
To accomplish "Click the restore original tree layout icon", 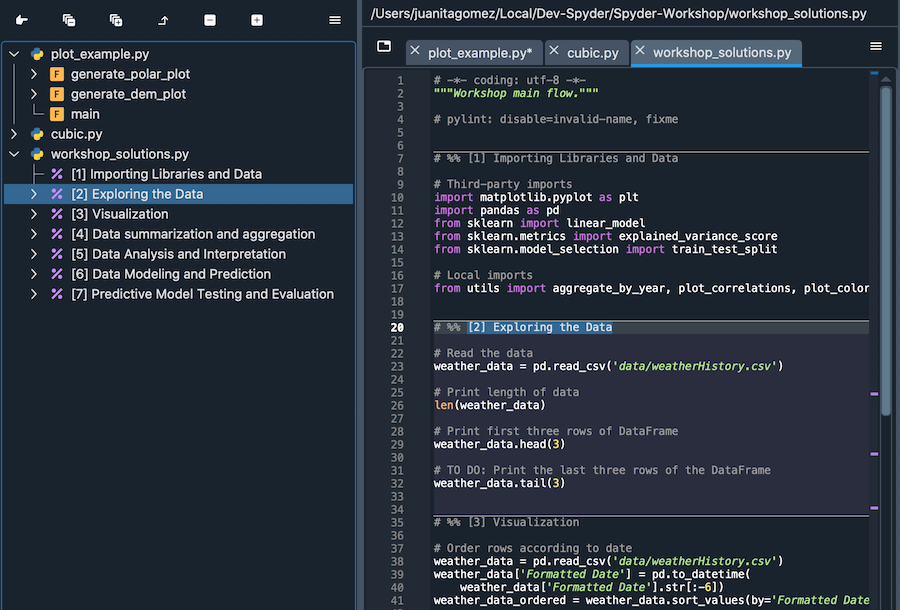I will (163, 19).
